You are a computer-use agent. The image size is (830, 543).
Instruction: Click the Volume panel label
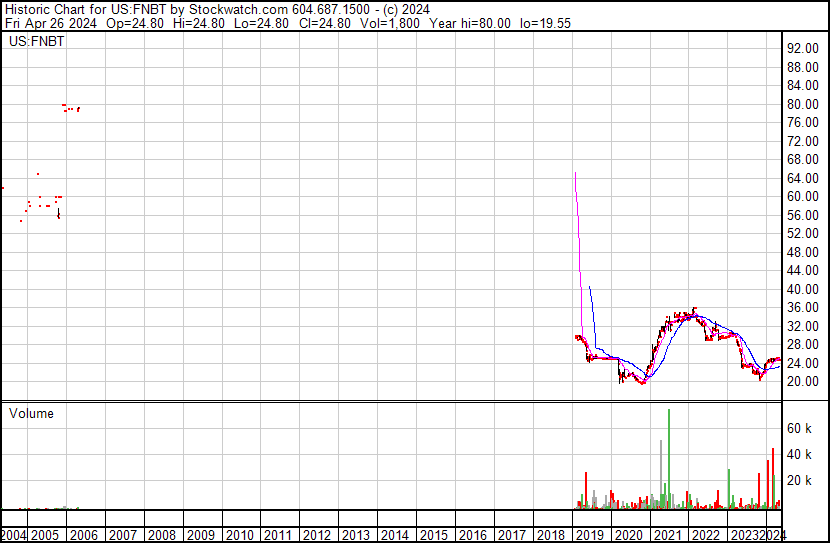point(31,413)
